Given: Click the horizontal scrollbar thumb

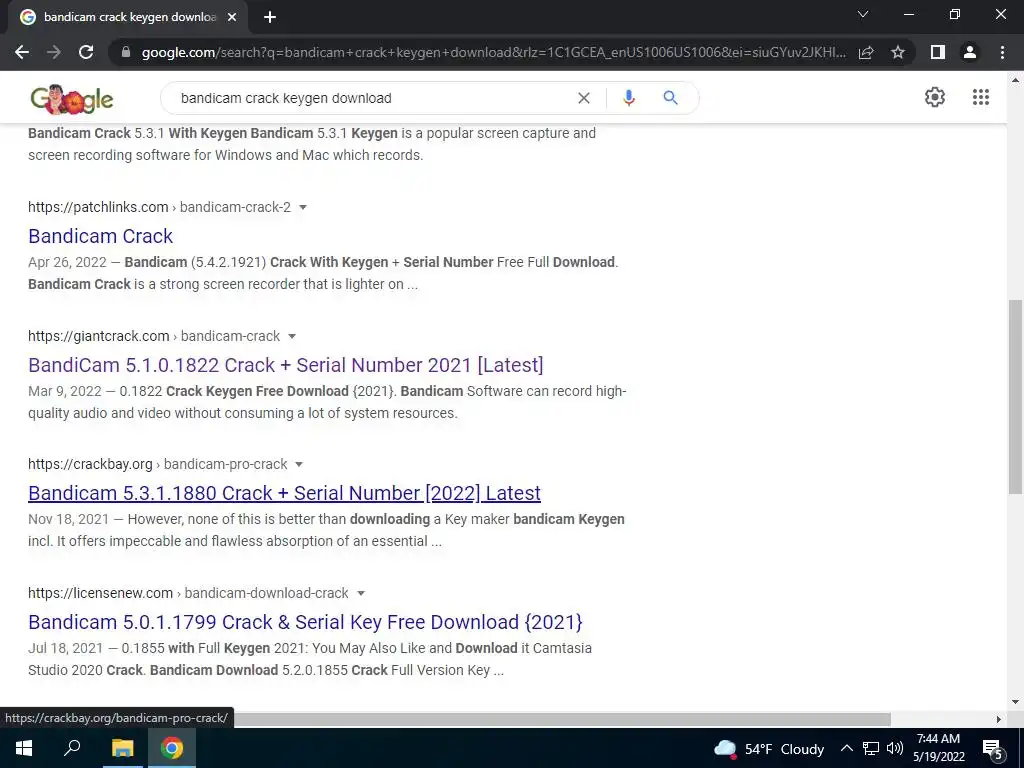Looking at the screenshot, I should point(562,719).
